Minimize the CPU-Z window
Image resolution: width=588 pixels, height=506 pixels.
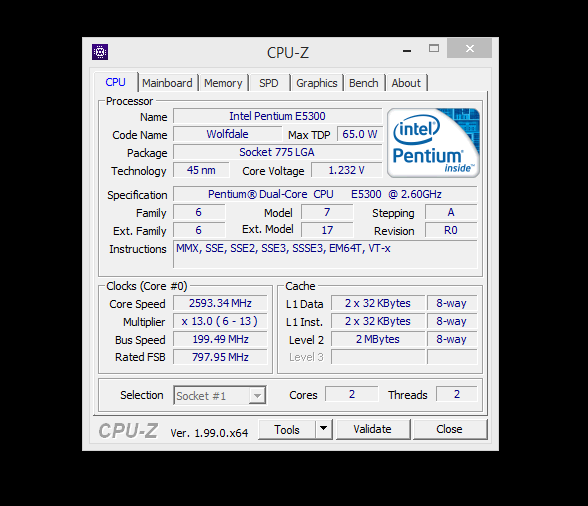point(407,50)
